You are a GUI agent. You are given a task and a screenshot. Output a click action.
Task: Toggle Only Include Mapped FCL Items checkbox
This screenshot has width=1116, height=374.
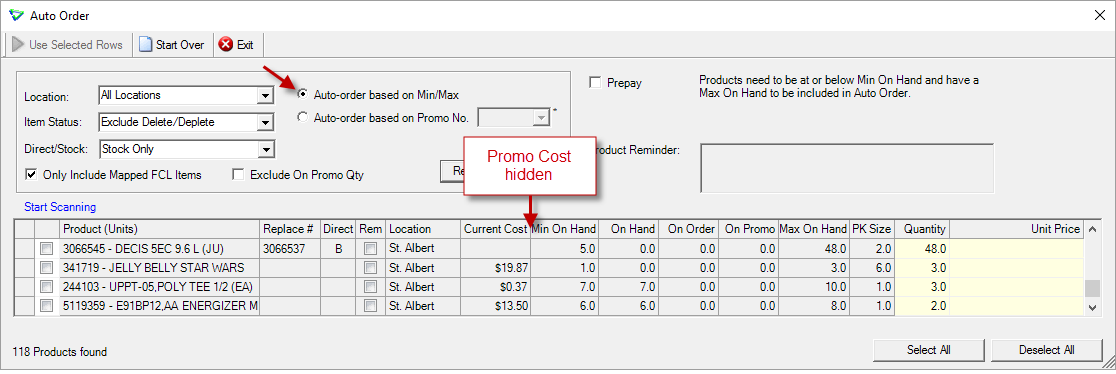click(x=31, y=174)
